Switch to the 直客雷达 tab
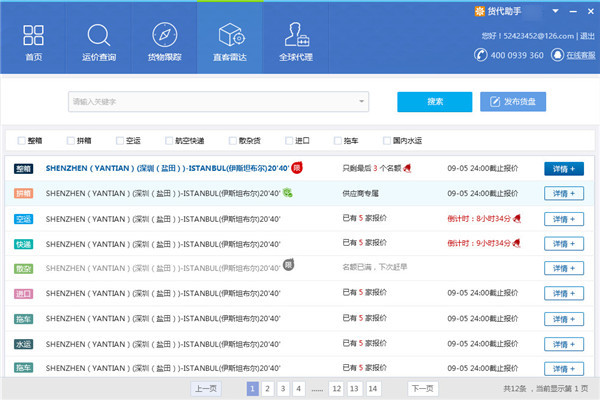Image resolution: width=600 pixels, height=400 pixels. [x=229, y=38]
